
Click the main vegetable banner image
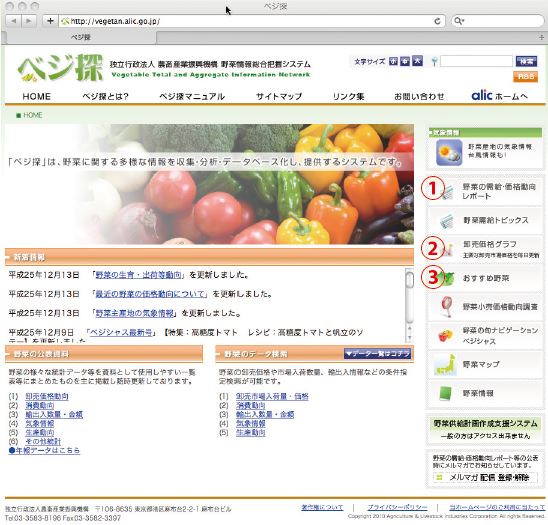[209, 184]
